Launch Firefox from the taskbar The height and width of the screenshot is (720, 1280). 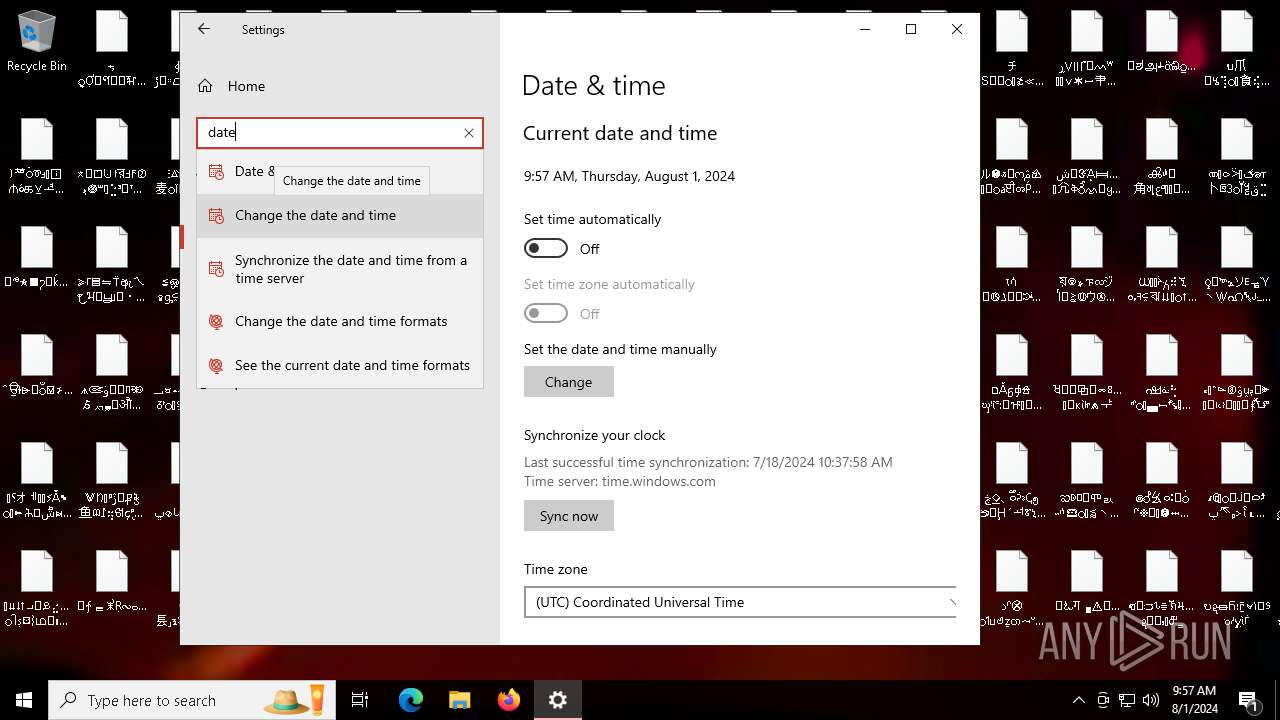pyautogui.click(x=509, y=700)
